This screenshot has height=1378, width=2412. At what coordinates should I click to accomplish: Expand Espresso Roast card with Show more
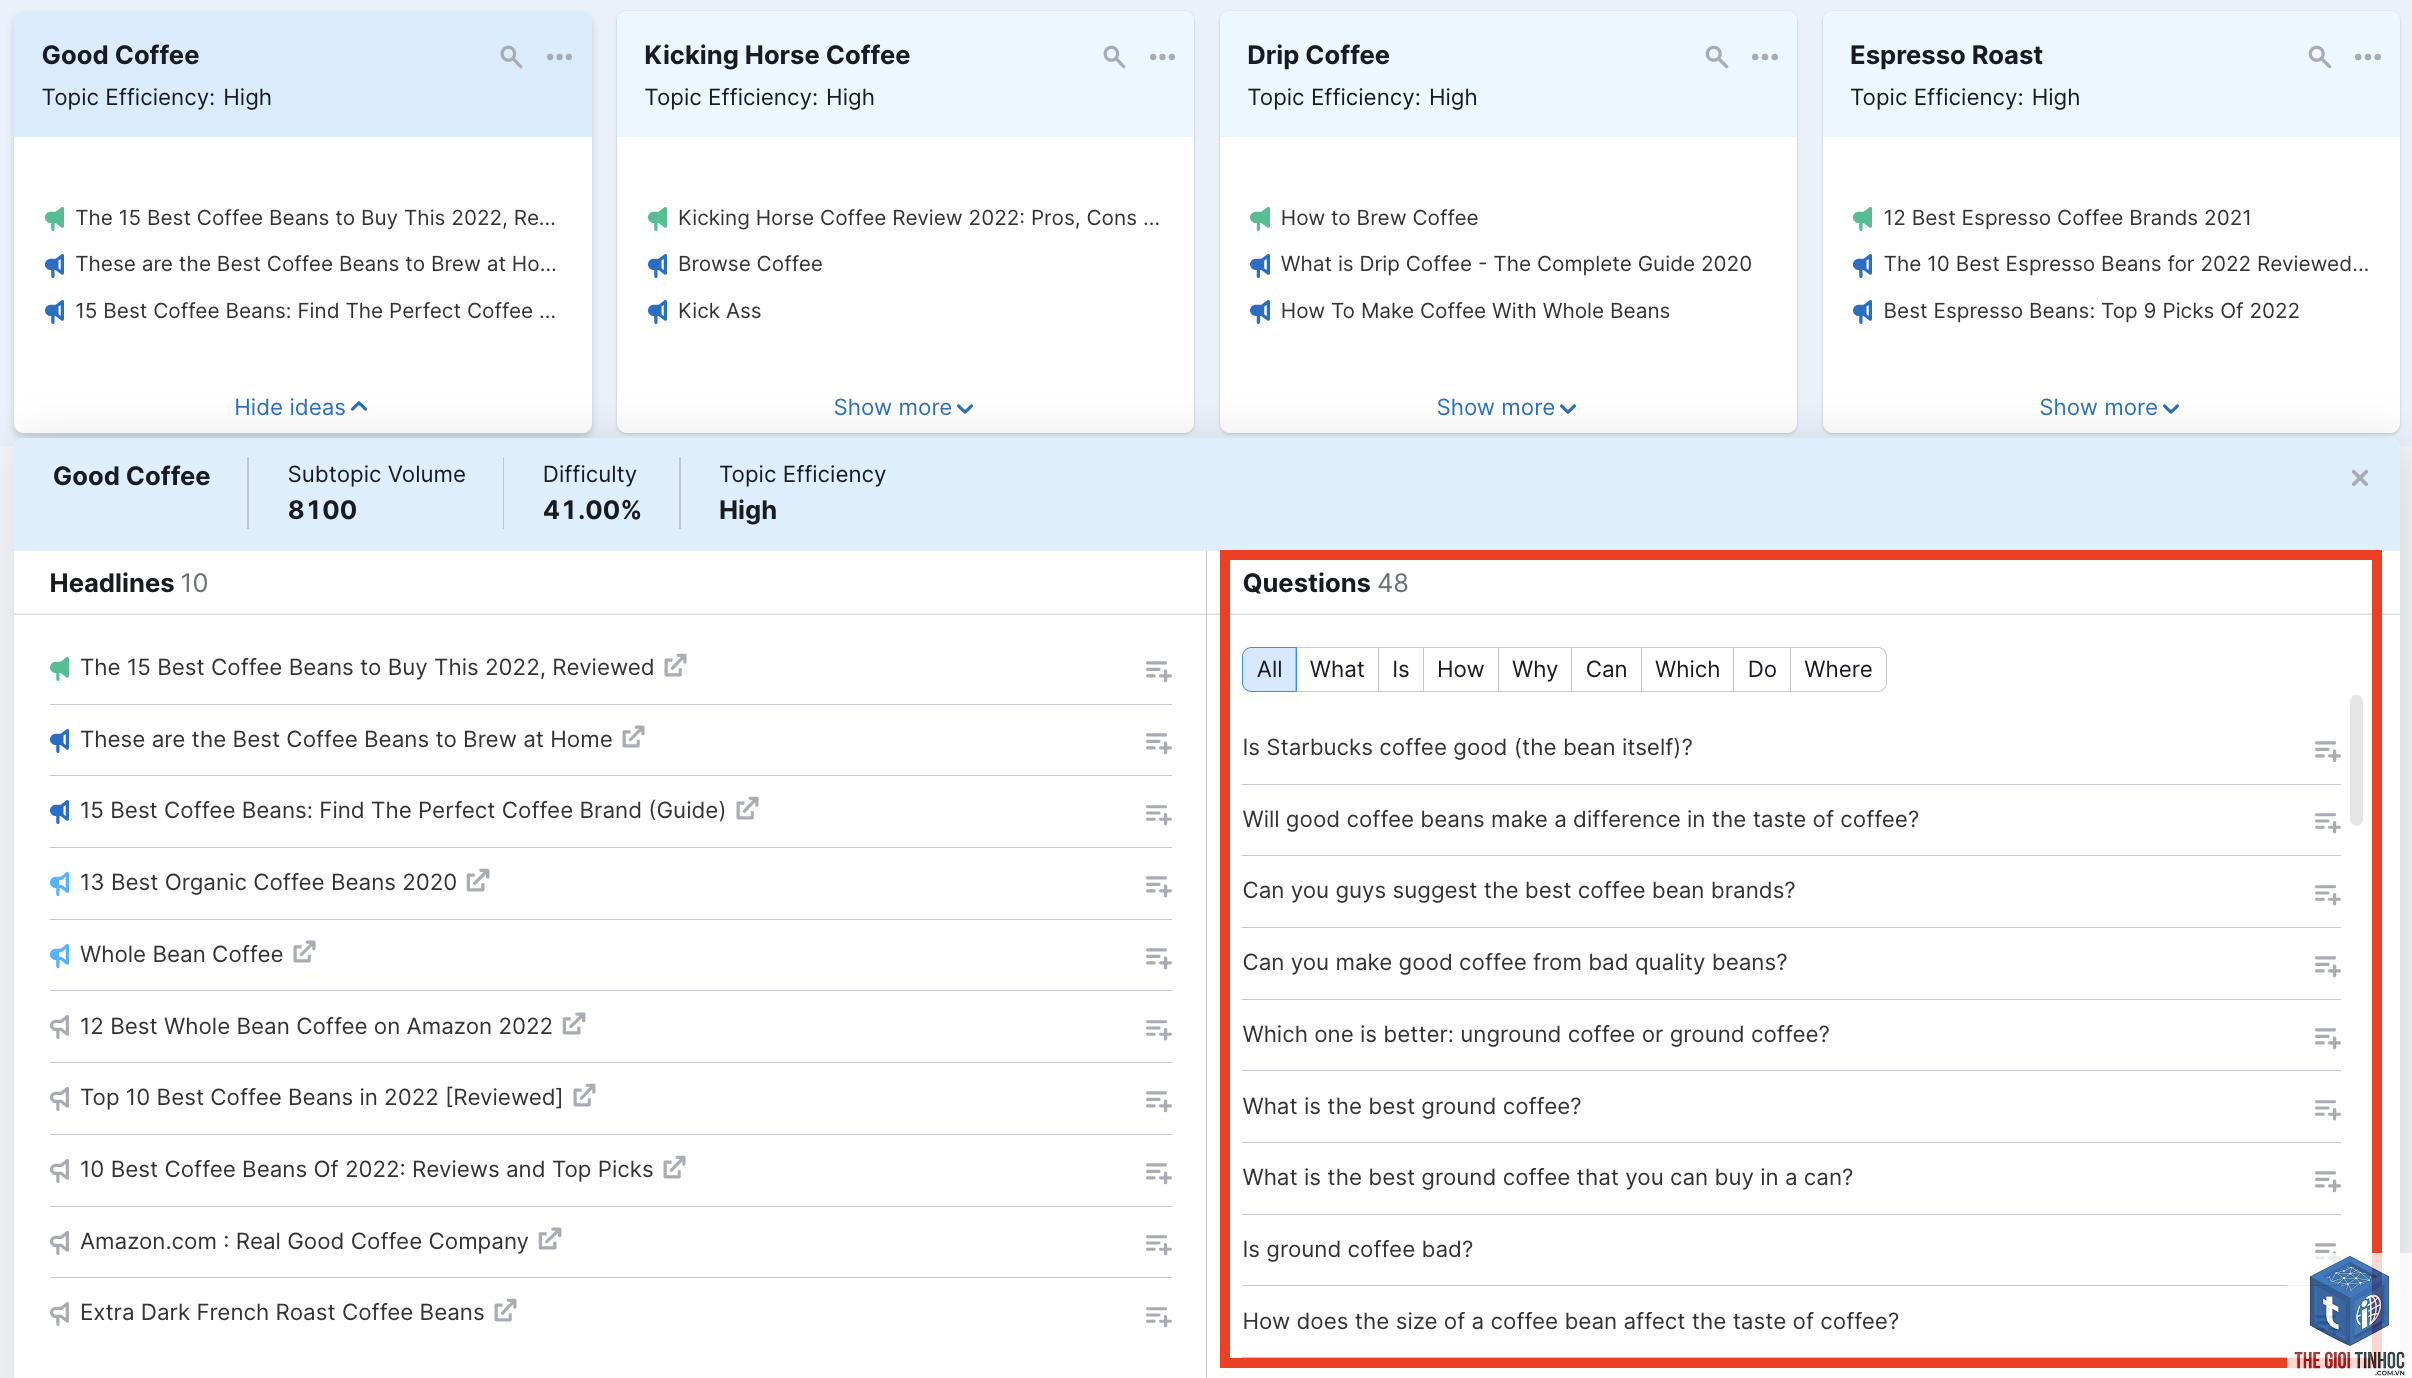(2109, 407)
